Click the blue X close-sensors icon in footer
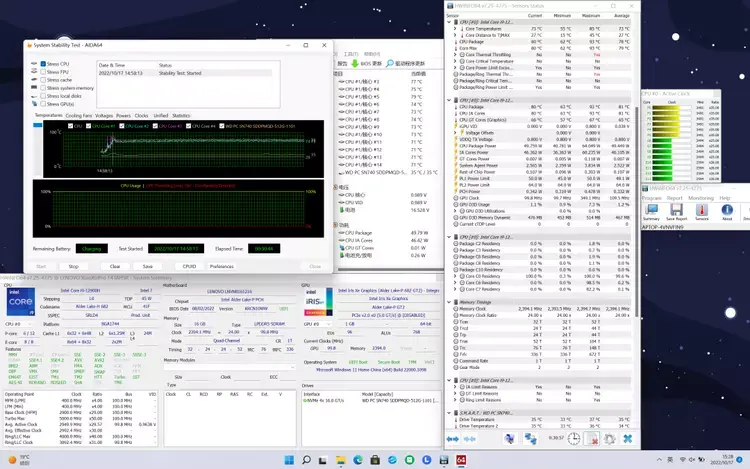The height and width of the screenshot is (469, 750). [x=628, y=438]
